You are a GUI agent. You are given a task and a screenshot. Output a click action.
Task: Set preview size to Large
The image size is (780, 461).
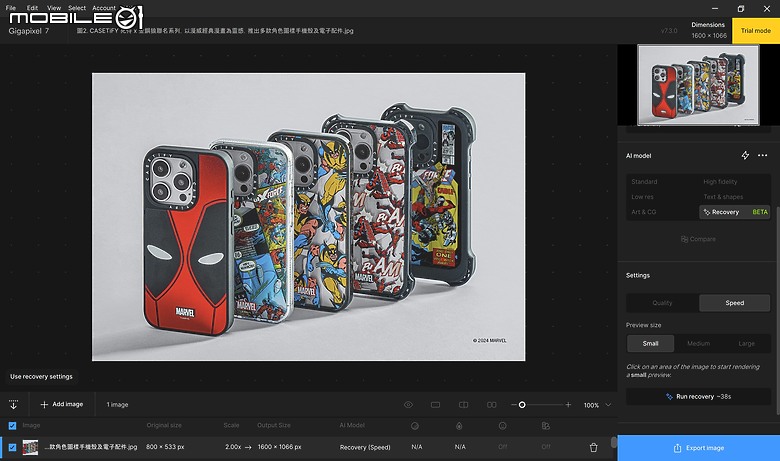point(746,344)
